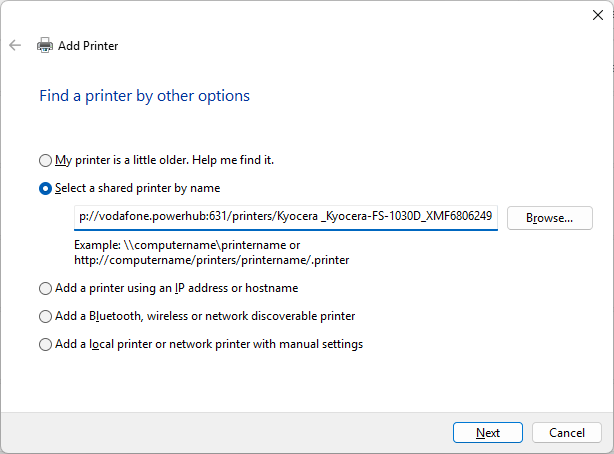614x454 pixels.
Task: Click the 'Add Printer' window title text
Action: point(88,45)
